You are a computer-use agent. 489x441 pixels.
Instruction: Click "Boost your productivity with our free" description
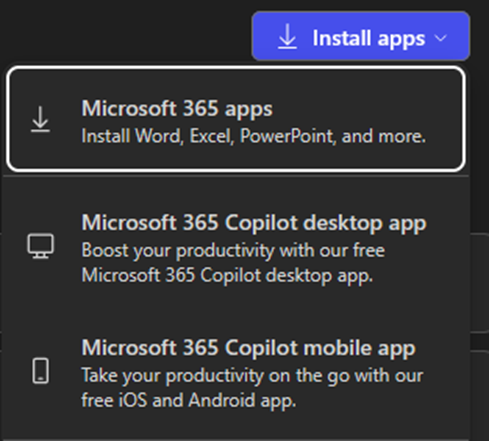coord(233,250)
